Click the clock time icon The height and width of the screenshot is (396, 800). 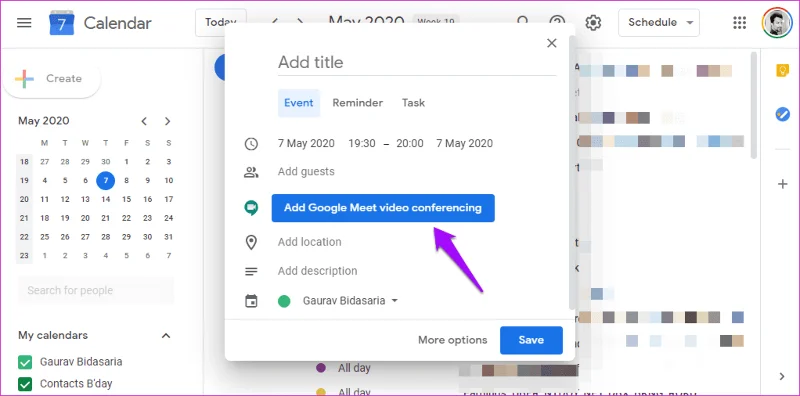click(251, 144)
